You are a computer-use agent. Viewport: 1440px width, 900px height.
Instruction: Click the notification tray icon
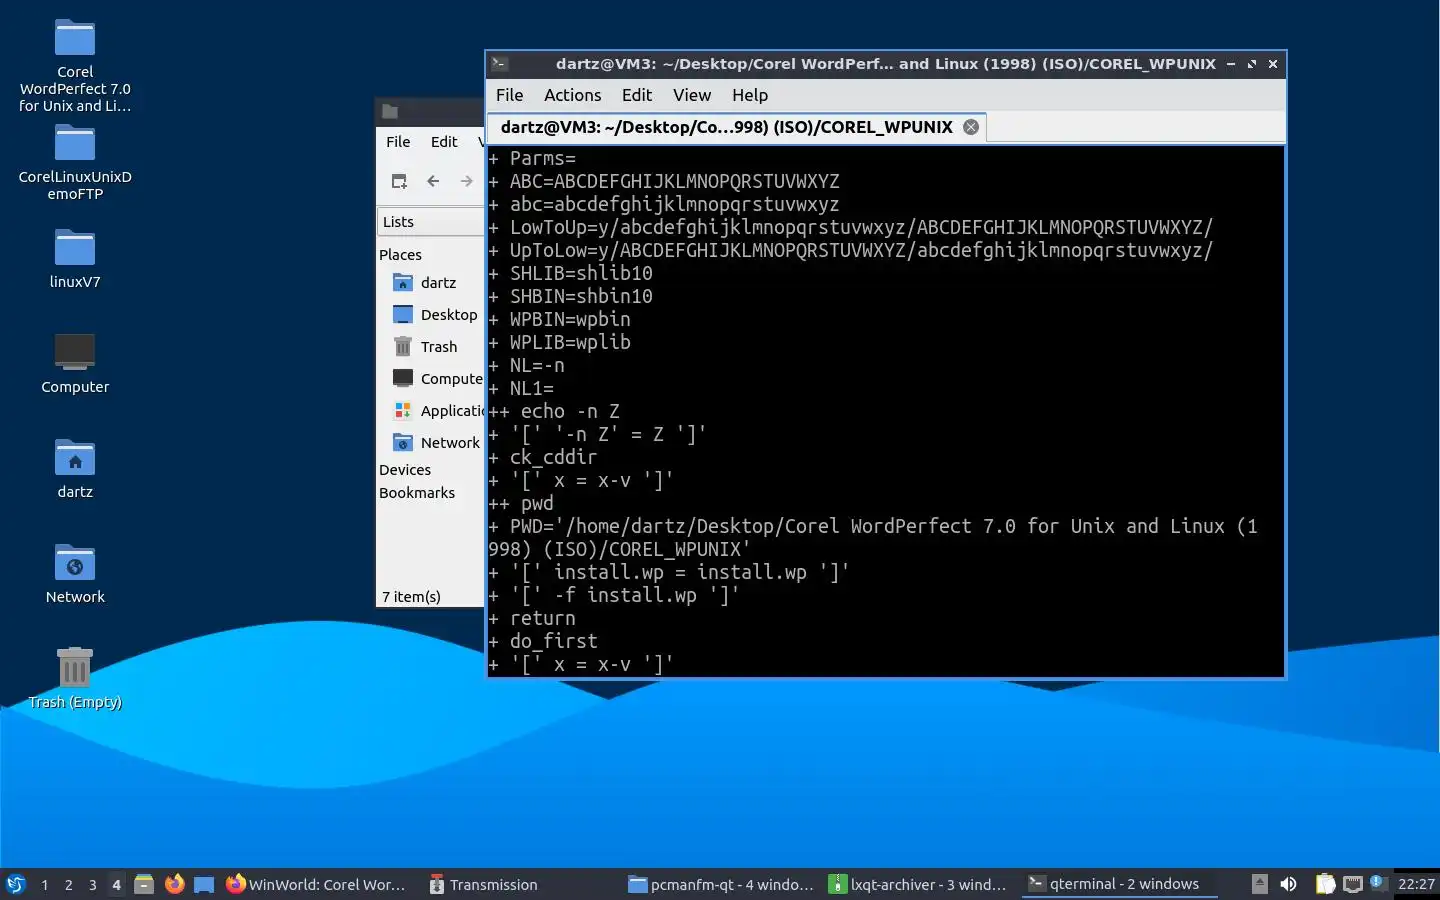pos(1377,882)
